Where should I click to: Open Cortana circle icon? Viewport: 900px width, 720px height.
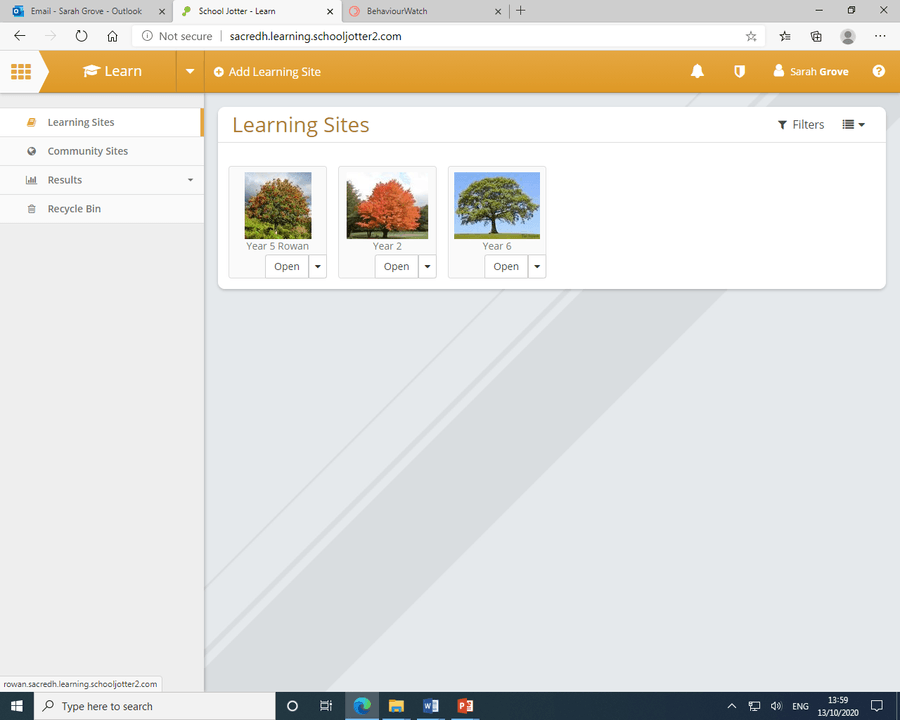pyautogui.click(x=292, y=706)
